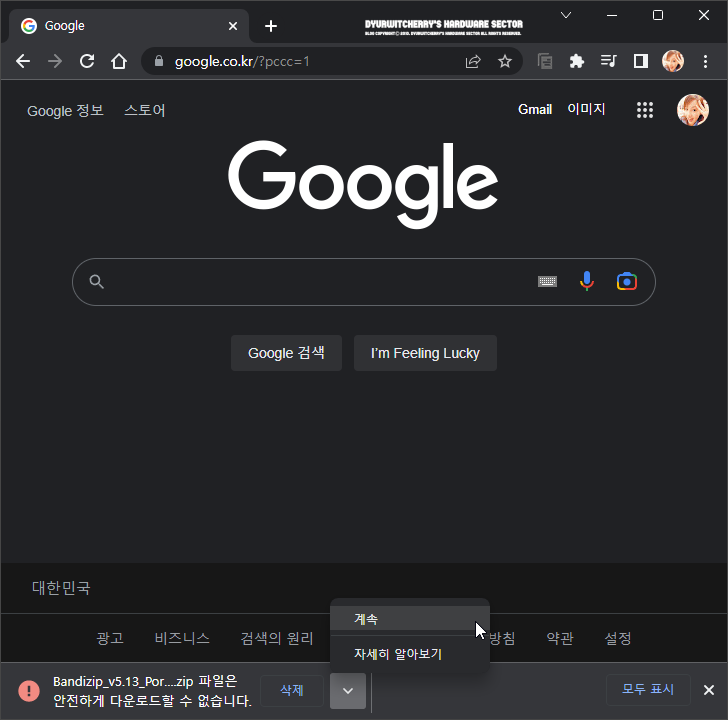Open Chrome profile avatar in toolbar

[x=673, y=61]
